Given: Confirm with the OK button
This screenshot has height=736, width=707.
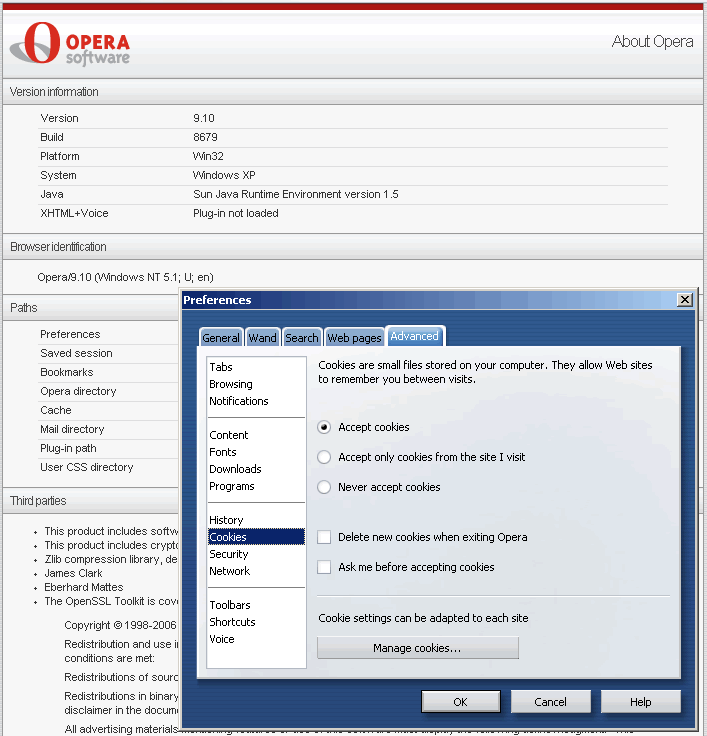Looking at the screenshot, I should pyautogui.click(x=461, y=702).
